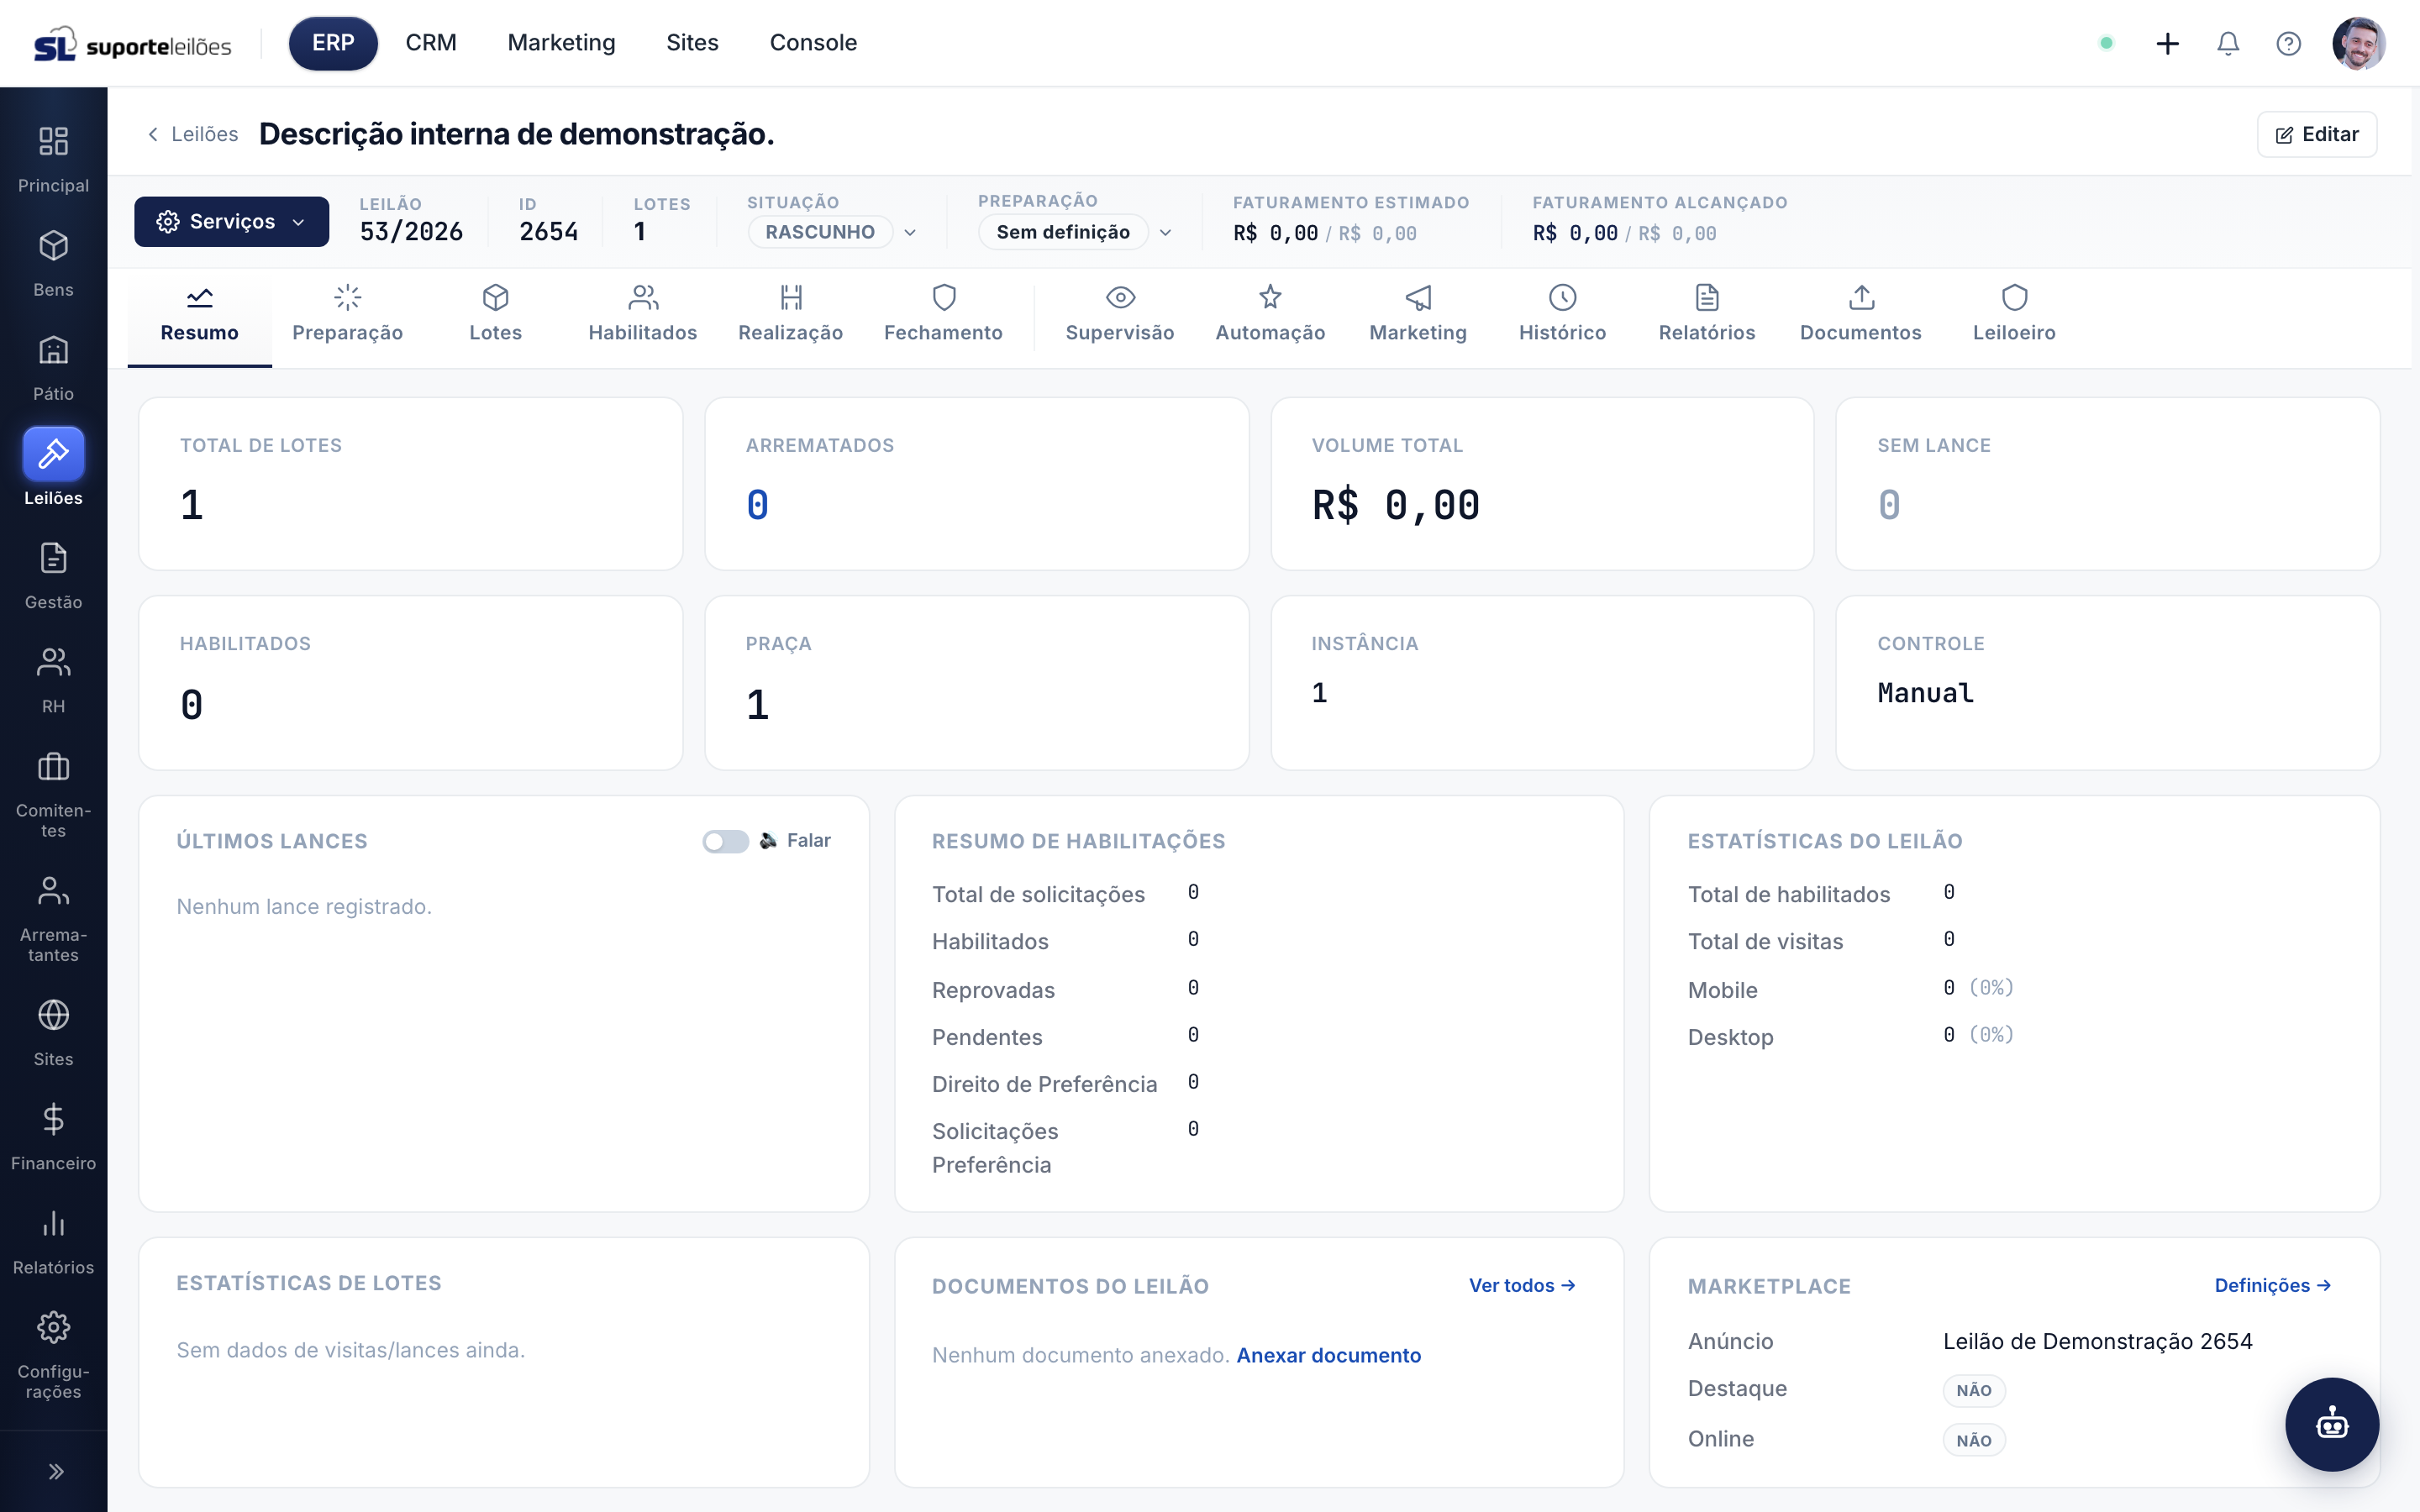The height and width of the screenshot is (1512, 2420).
Task: Click the Sem Lance card
Action: click(2107, 484)
